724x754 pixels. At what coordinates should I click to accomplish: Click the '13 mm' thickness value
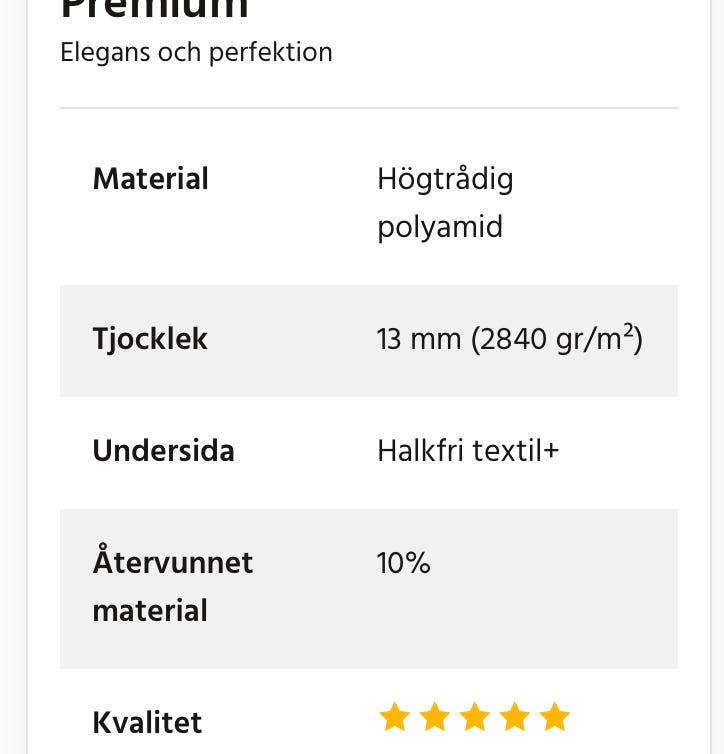point(418,340)
